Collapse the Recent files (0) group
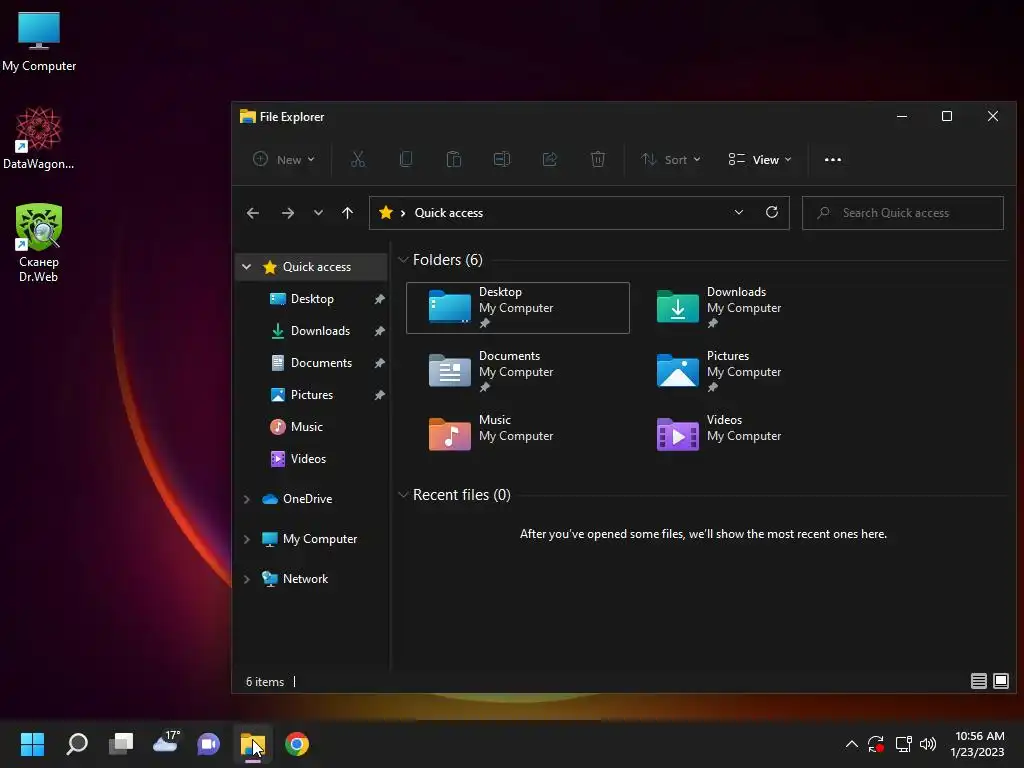1024x768 pixels. [403, 495]
